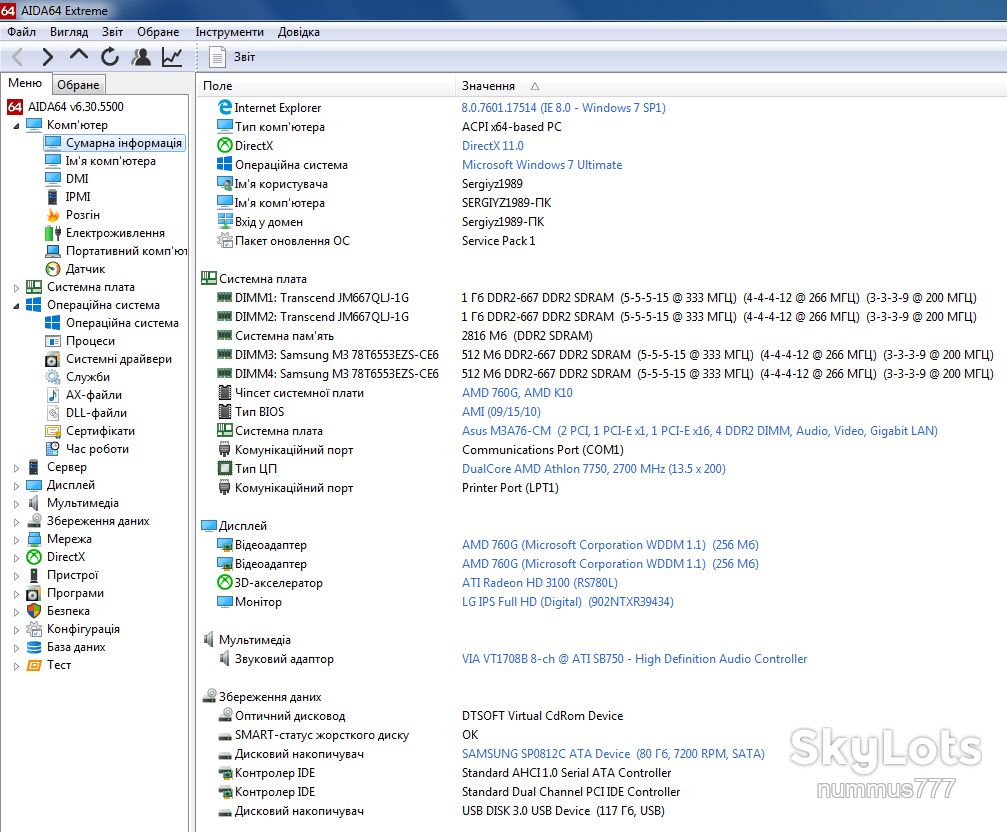Open the Файл menu
1007x832 pixels.
click(x=21, y=32)
